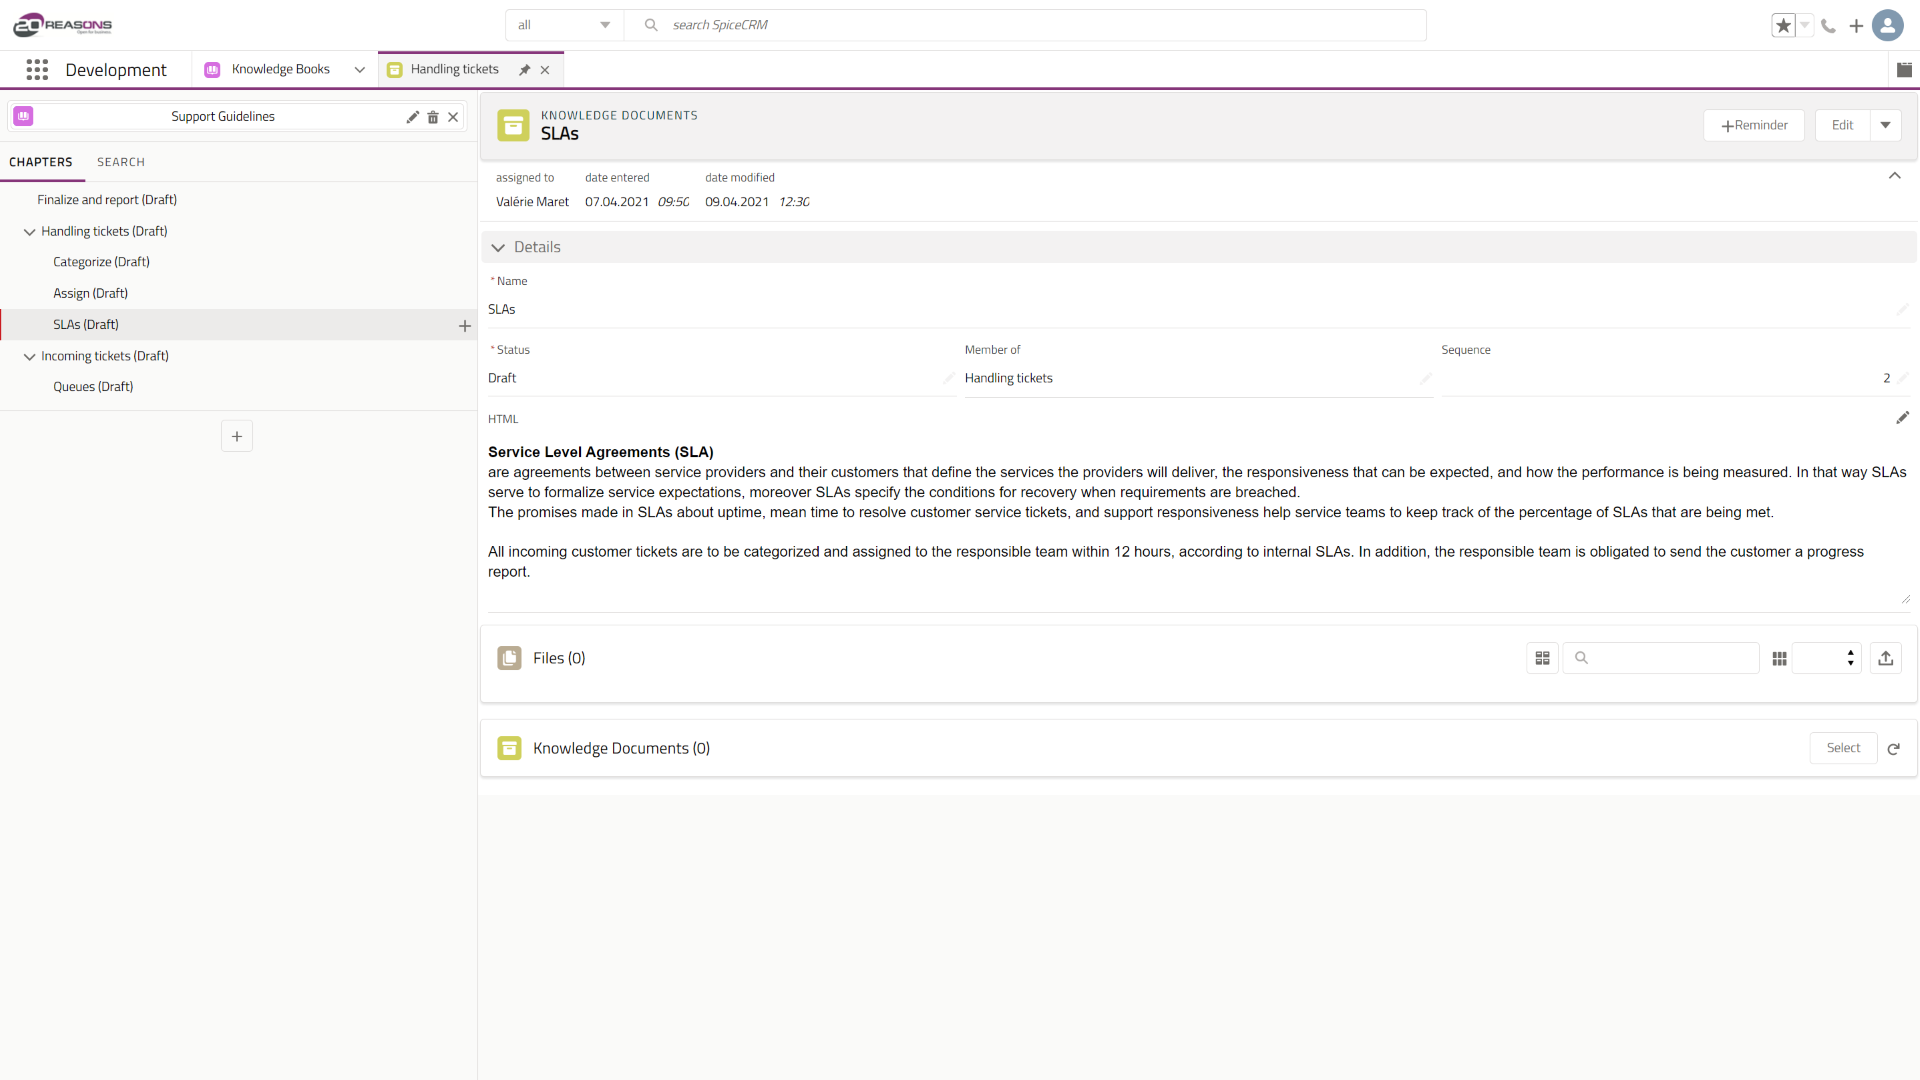Open the dropdown next to Edit

[1885, 125]
